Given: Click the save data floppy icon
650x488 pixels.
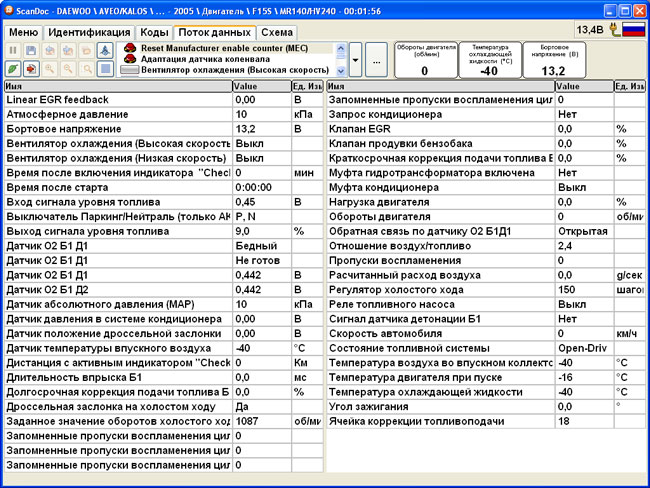Looking at the screenshot, I should point(32,50).
